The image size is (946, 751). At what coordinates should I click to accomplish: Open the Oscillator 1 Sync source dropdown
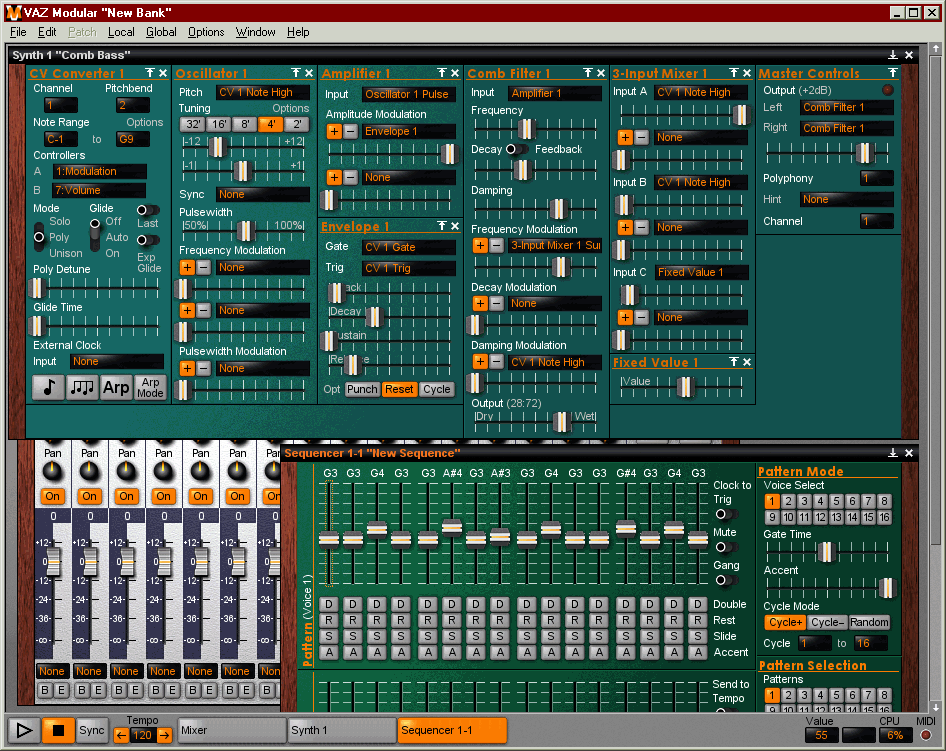click(x=262, y=194)
